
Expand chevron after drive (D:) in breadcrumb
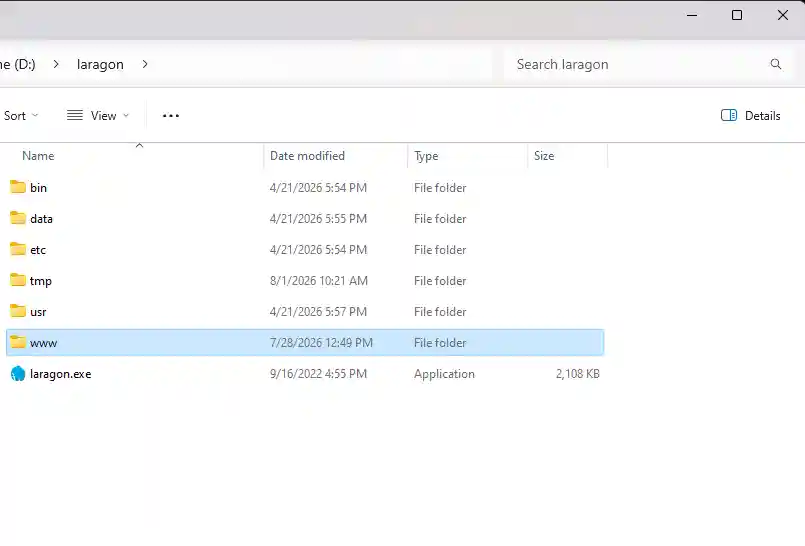(56, 64)
